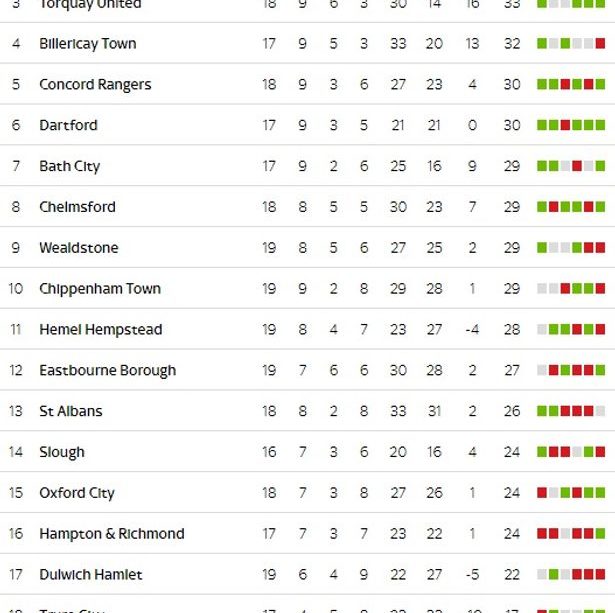Click the only green form square for Hampton & Richmond

600,534
